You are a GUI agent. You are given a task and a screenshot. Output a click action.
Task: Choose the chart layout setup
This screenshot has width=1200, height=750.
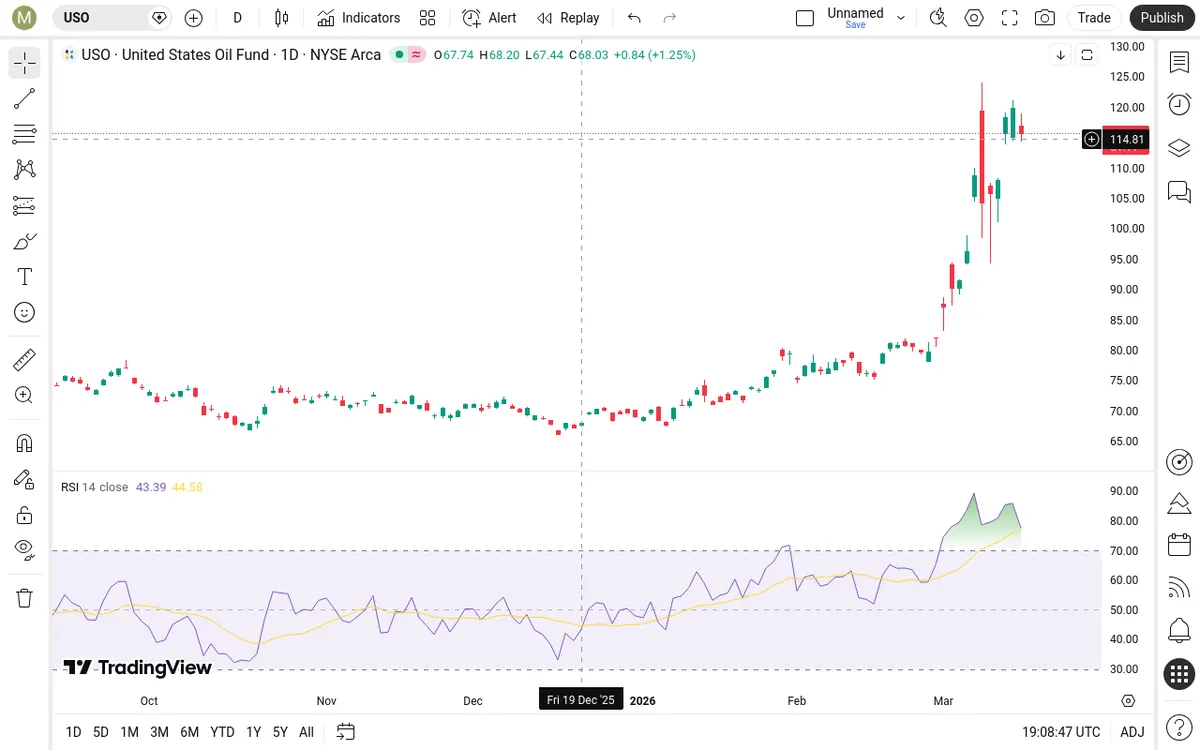pyautogui.click(x=805, y=17)
